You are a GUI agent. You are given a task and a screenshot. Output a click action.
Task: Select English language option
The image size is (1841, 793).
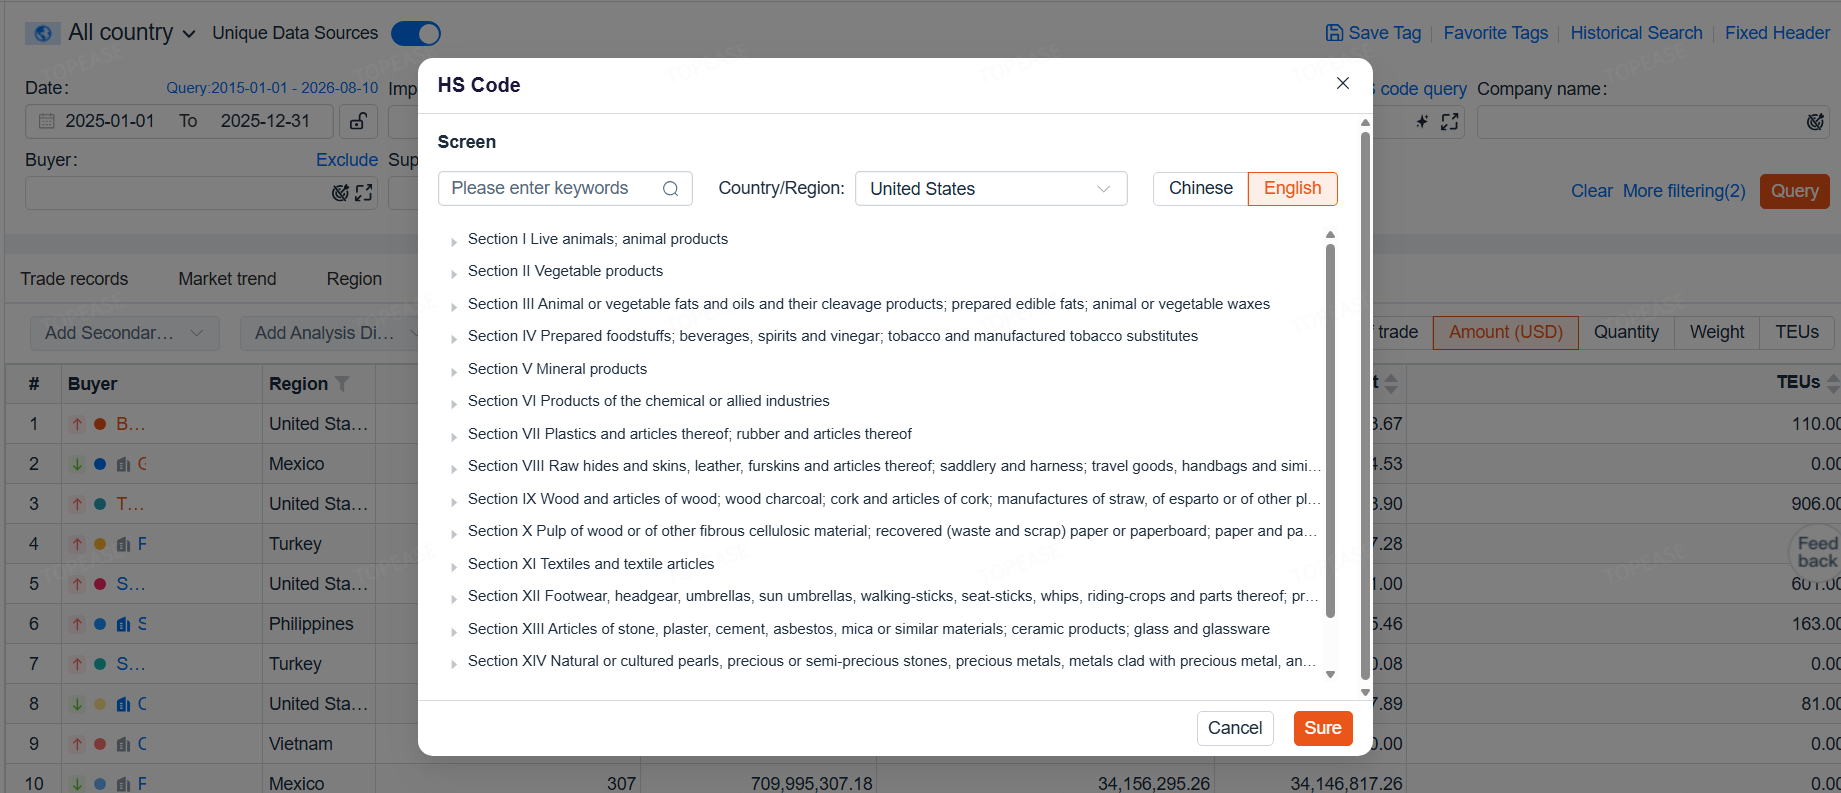1292,188
